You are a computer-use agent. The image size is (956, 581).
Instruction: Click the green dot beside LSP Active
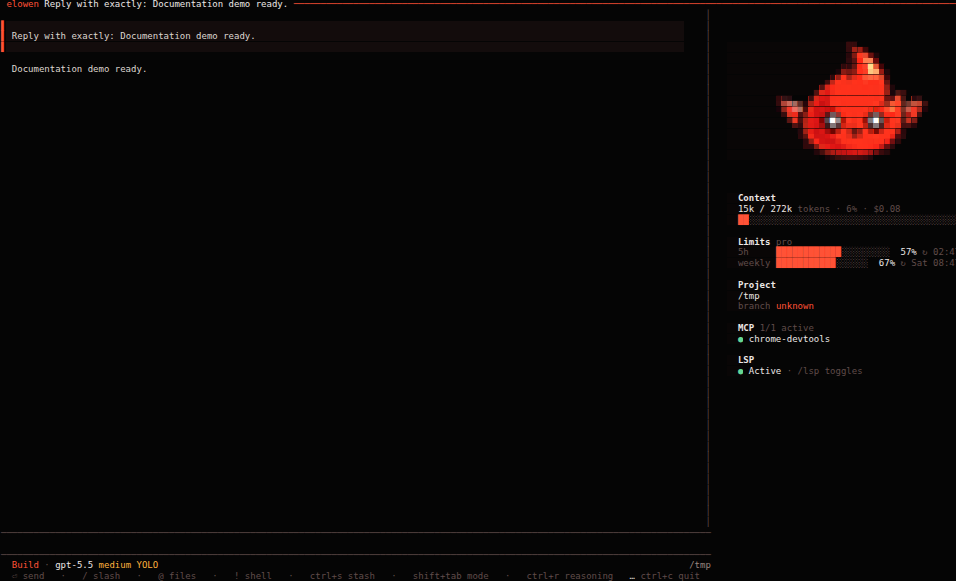click(741, 371)
